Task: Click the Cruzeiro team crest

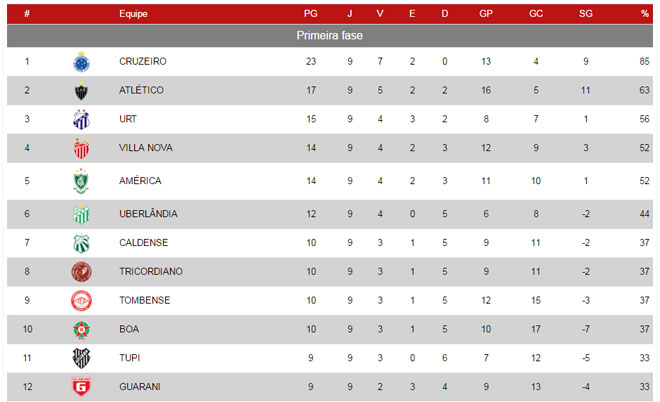Action: click(81, 62)
